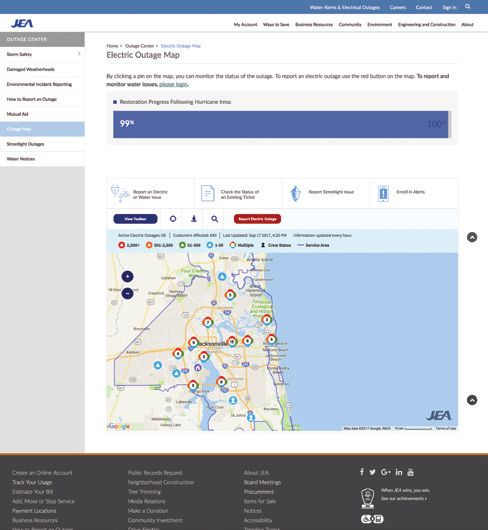Expand the Storm Safety sidebar chevron

click(x=79, y=54)
